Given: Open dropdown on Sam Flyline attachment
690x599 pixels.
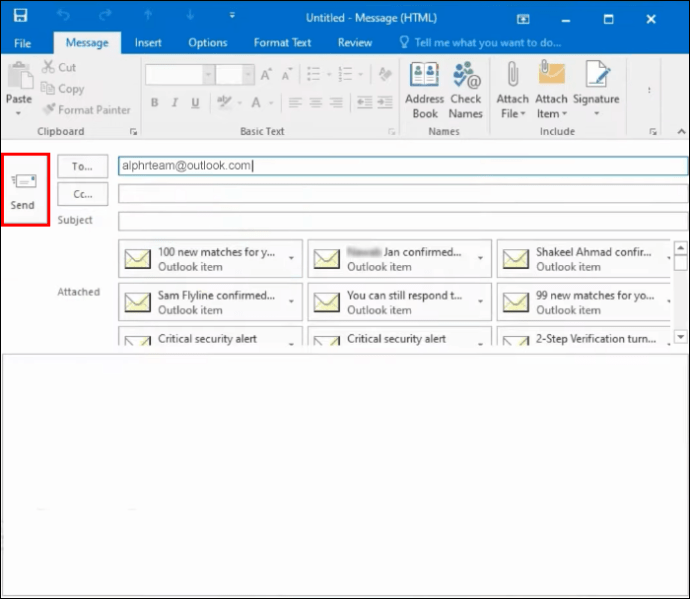Looking at the screenshot, I should pos(292,301).
